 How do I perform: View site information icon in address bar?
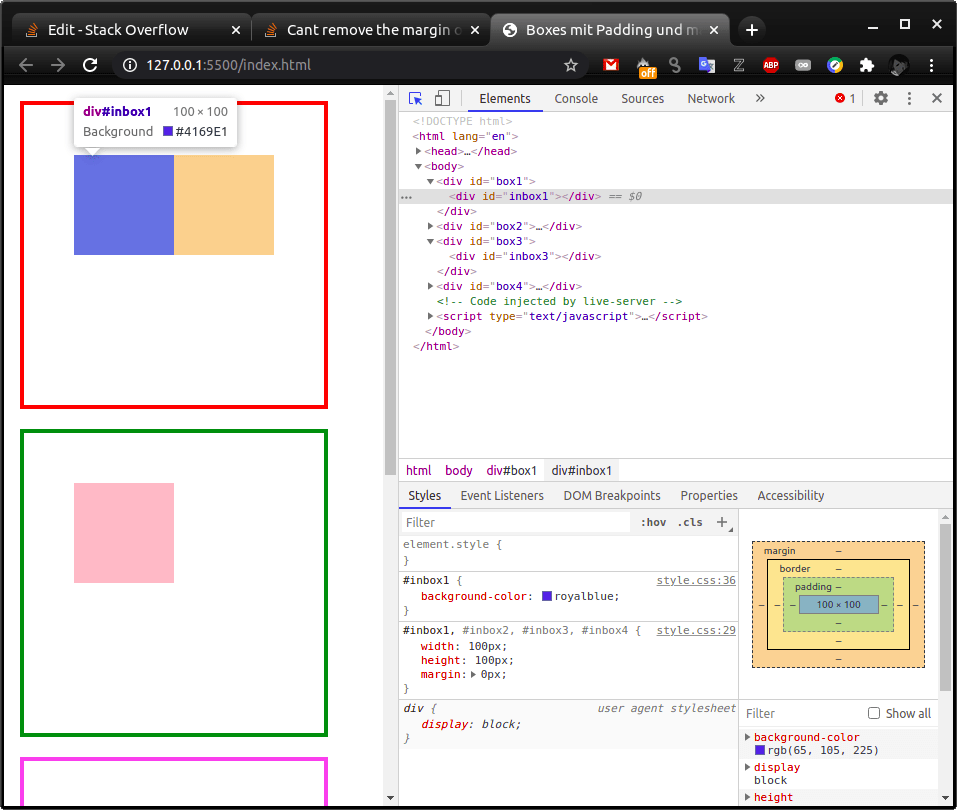click(x=129, y=65)
